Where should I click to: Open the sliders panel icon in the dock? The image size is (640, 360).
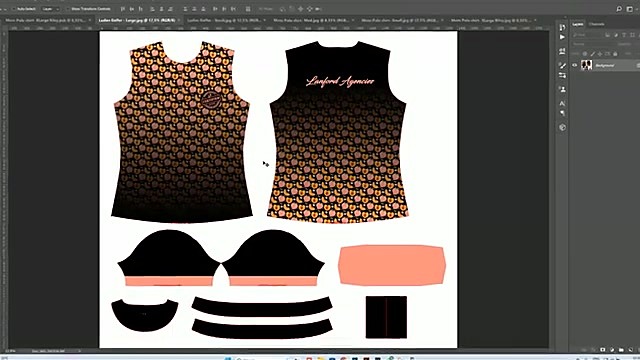point(562,75)
